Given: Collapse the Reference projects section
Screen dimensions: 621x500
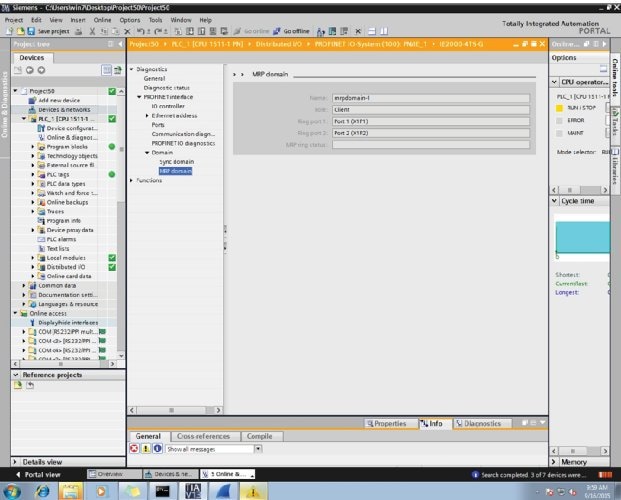Looking at the screenshot, I should coord(15,375).
